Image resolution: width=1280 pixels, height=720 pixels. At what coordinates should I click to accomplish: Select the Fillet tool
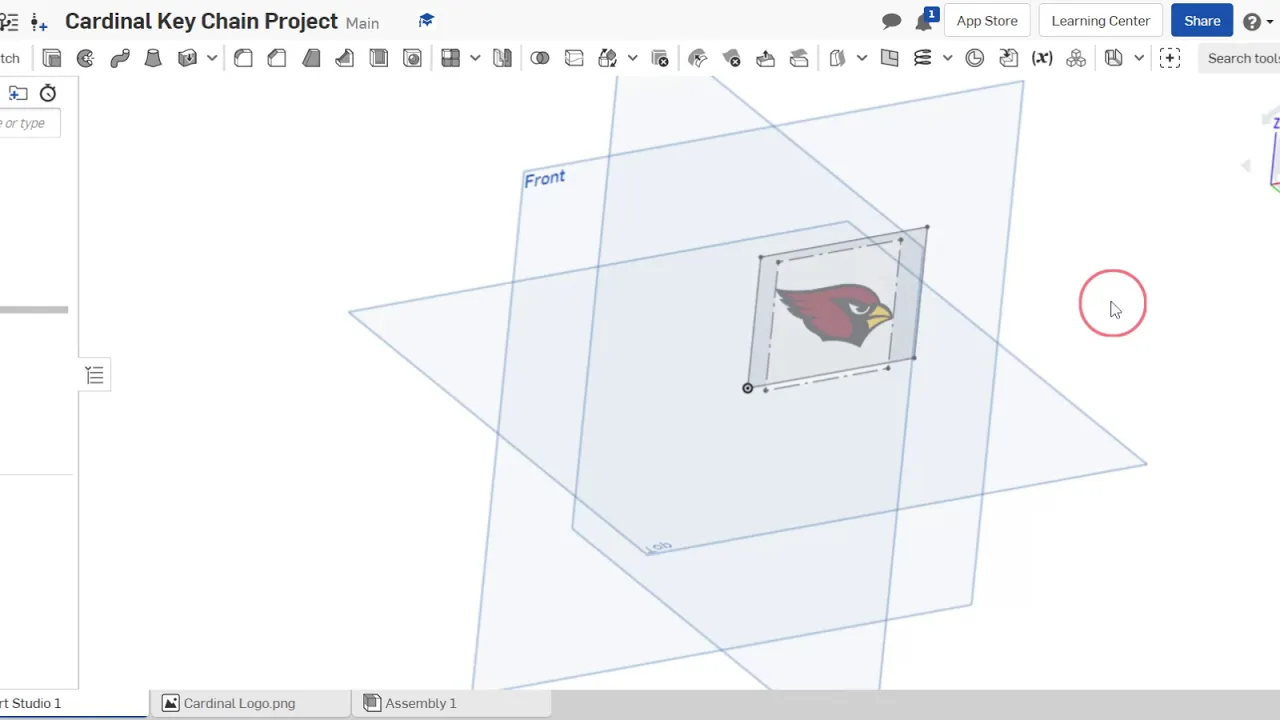click(243, 58)
